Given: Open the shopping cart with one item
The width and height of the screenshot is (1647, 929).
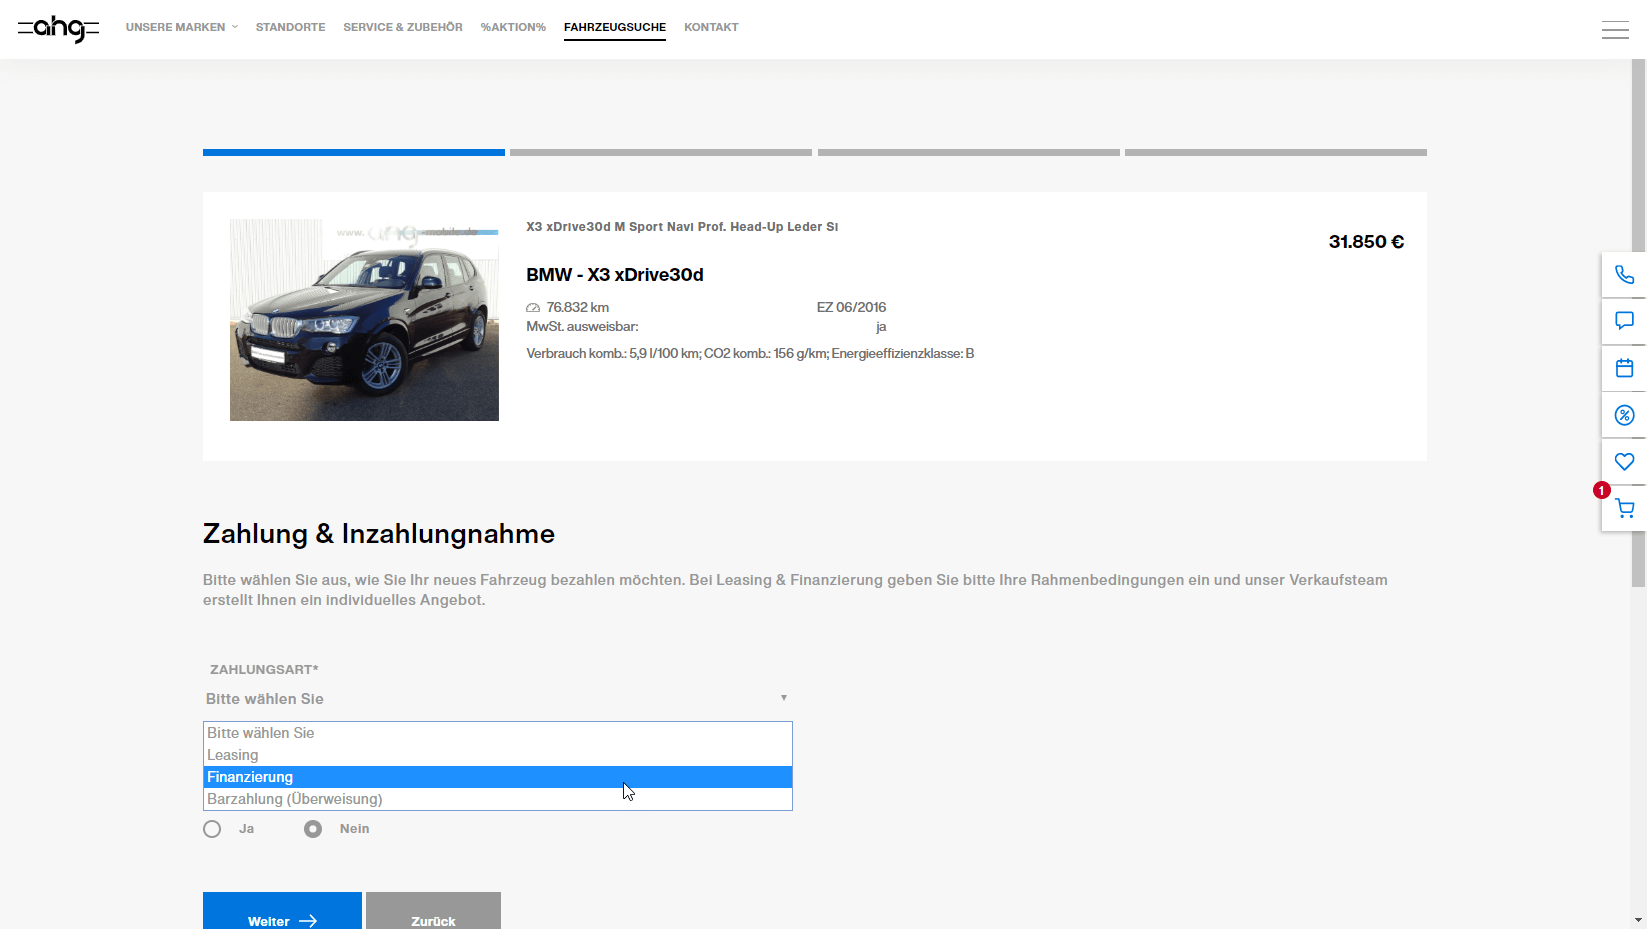Looking at the screenshot, I should tap(1624, 508).
